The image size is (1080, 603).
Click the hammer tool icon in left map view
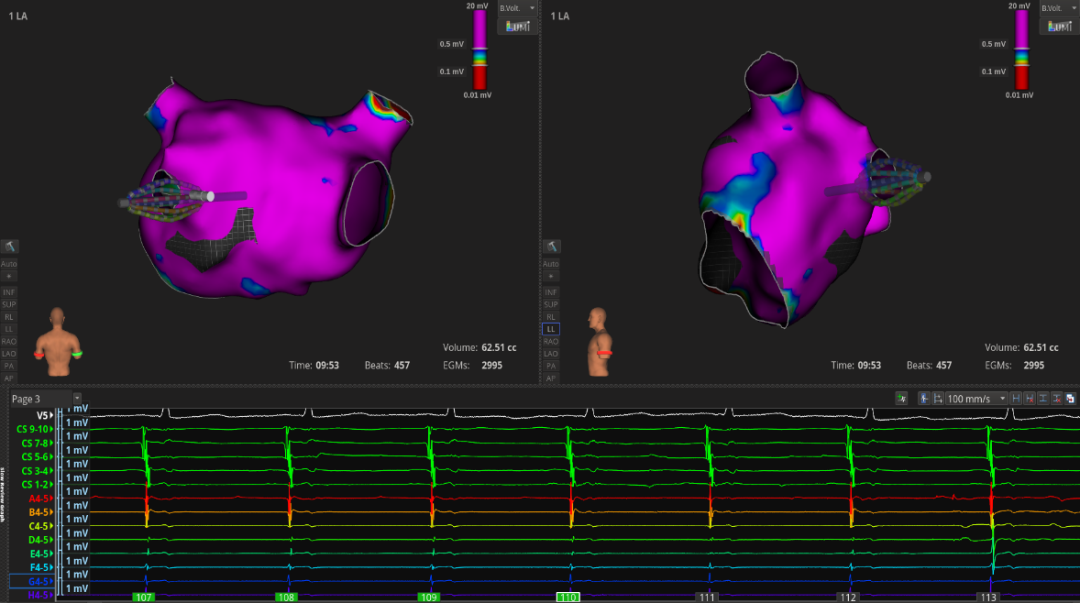[x=9, y=246]
